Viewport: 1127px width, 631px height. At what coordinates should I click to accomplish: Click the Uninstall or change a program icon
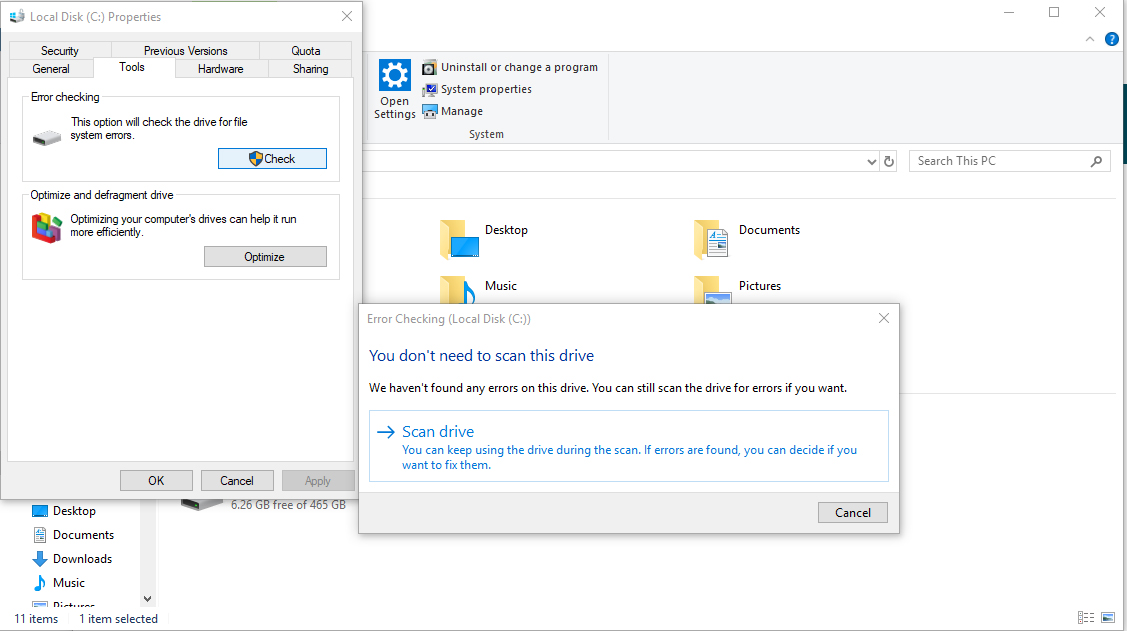click(x=431, y=66)
